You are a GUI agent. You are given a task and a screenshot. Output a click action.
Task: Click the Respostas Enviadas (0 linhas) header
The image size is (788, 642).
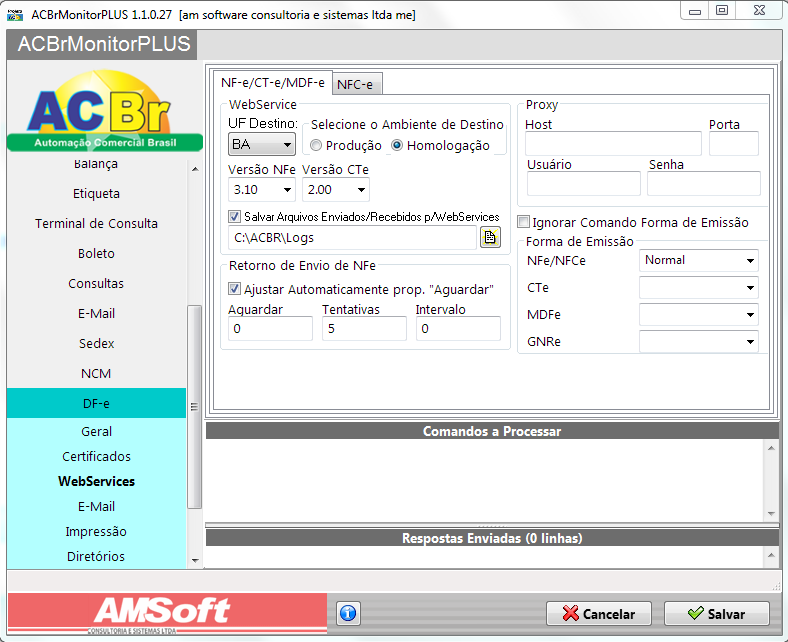[x=492, y=538]
